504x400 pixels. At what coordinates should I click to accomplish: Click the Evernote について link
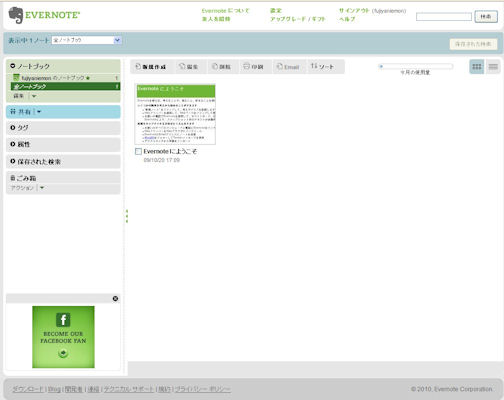(x=225, y=11)
